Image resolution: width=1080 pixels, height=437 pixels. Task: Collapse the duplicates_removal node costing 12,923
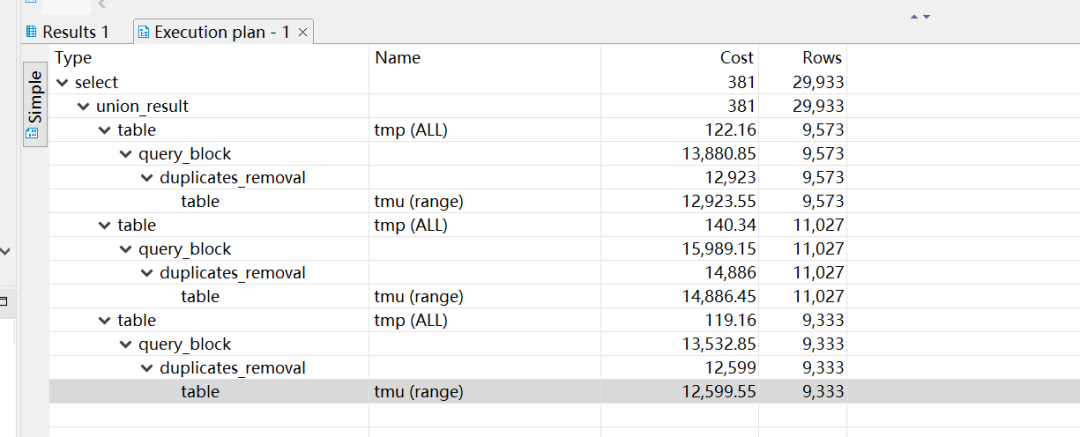coord(147,178)
